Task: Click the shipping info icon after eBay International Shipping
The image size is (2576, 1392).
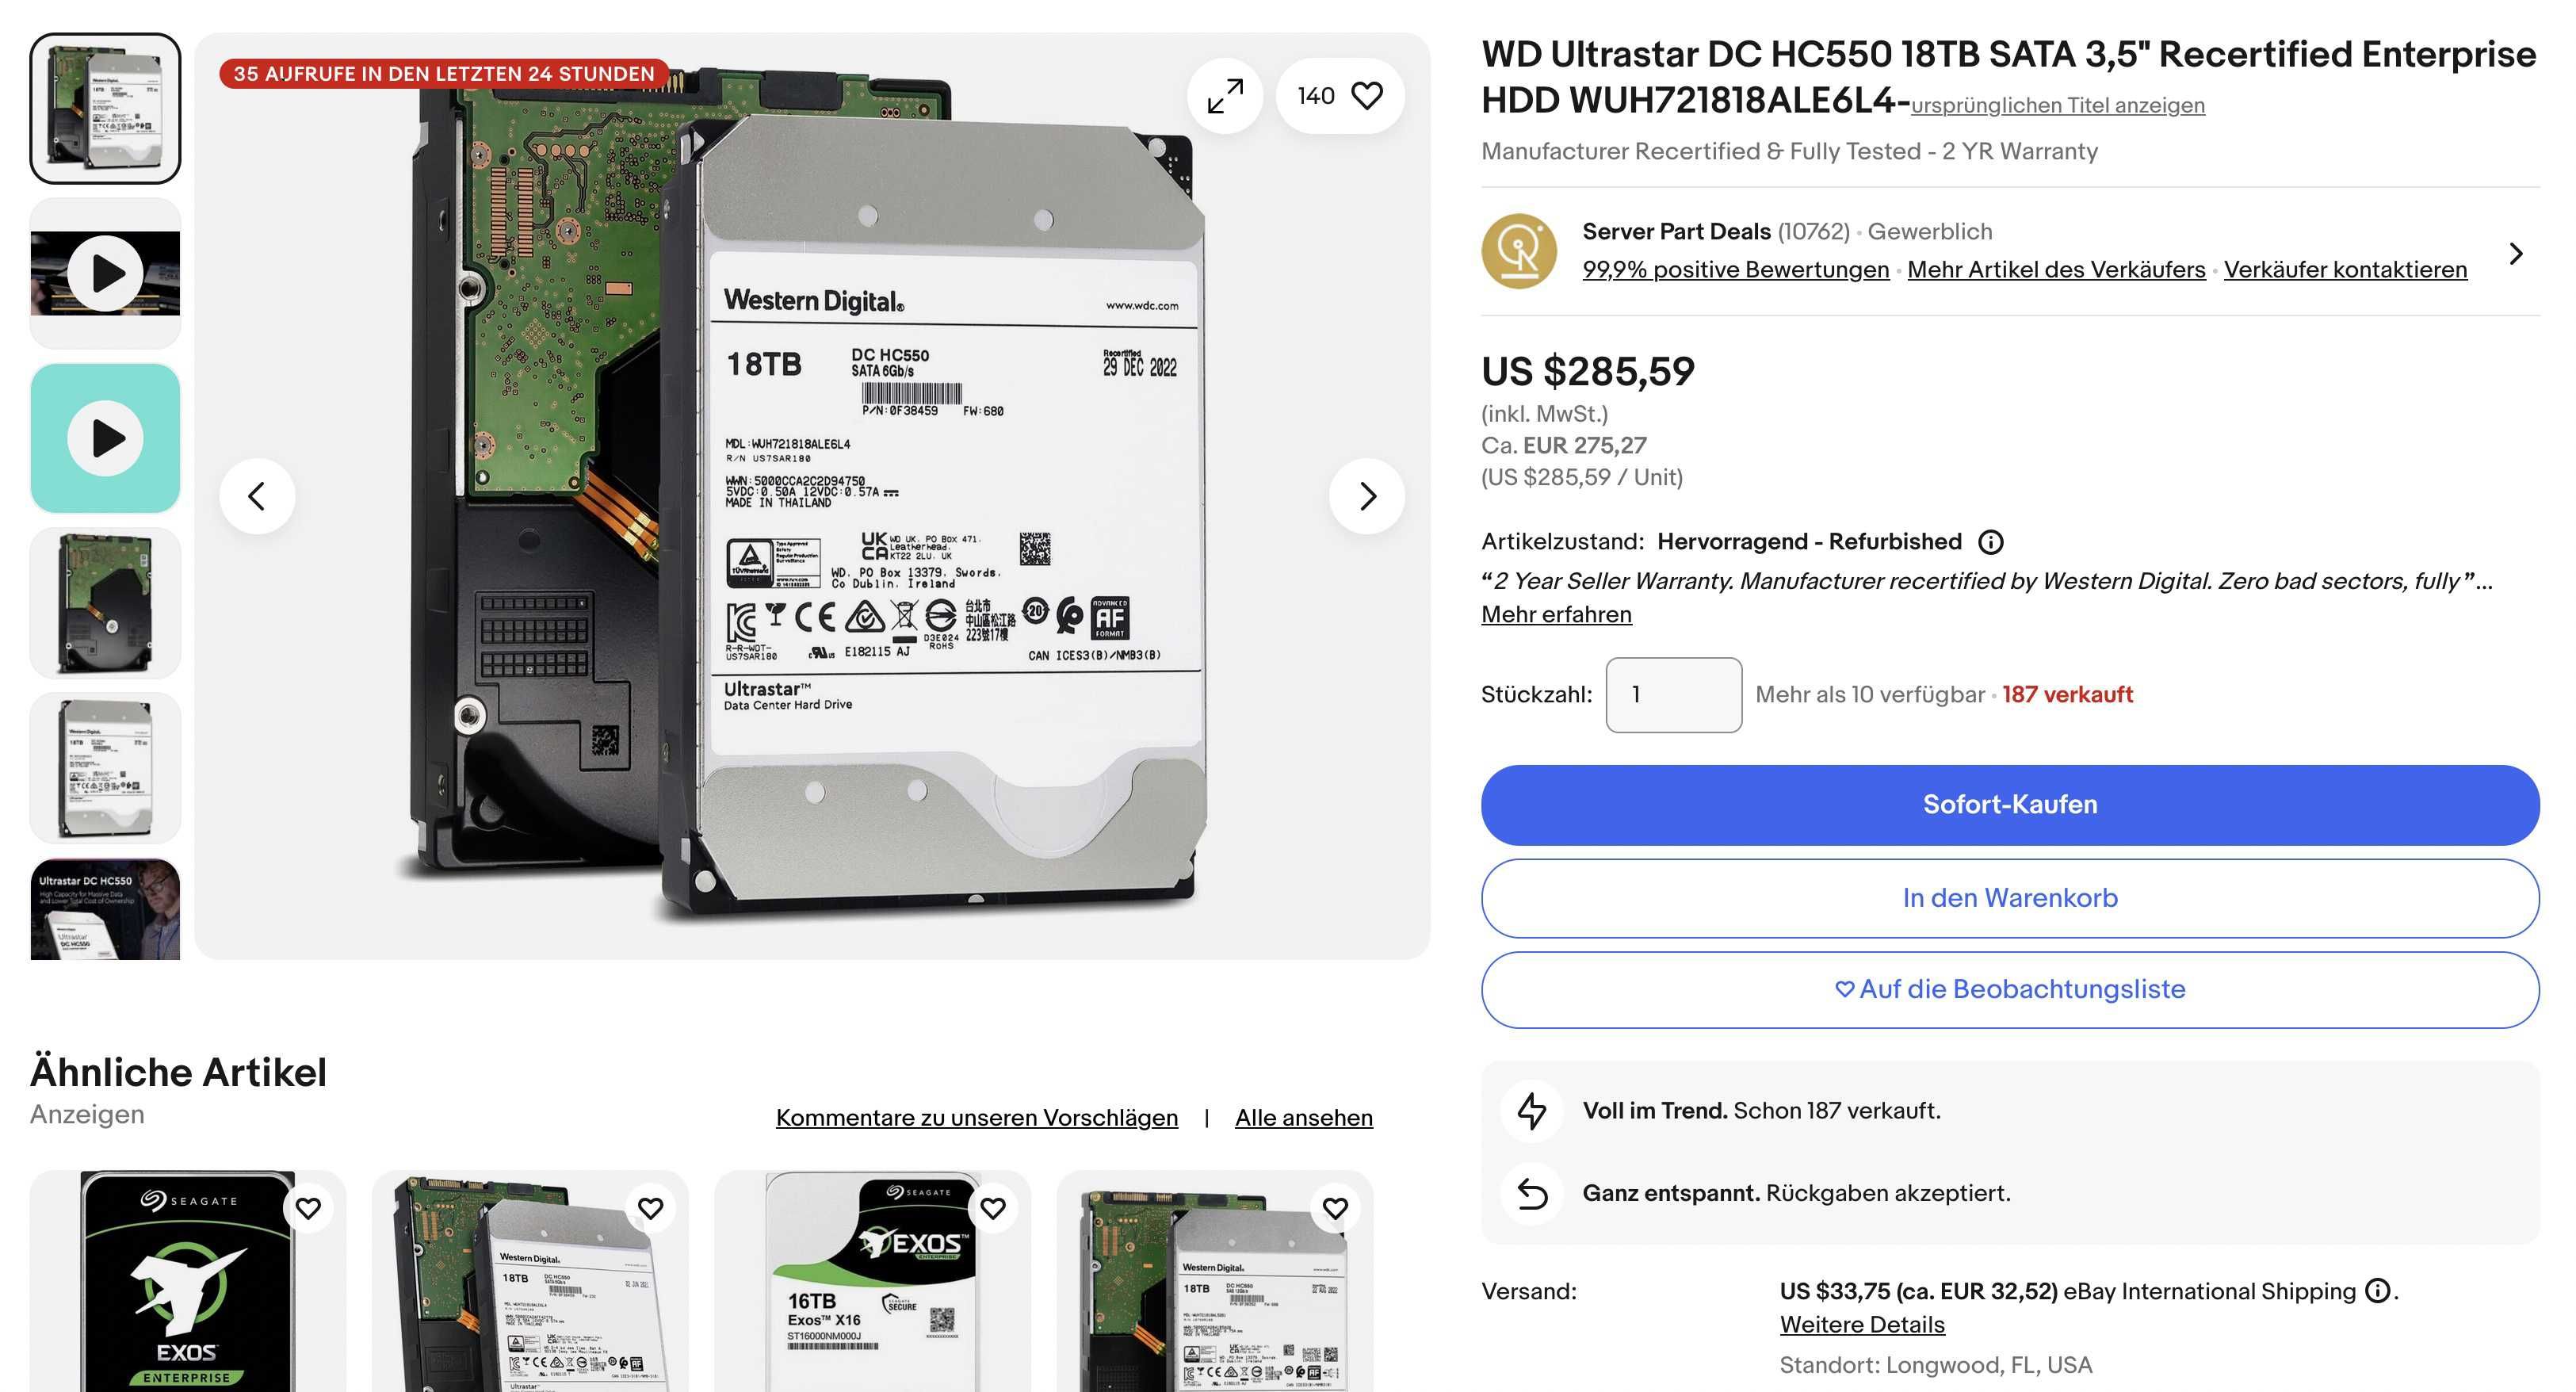Action: (2377, 1291)
